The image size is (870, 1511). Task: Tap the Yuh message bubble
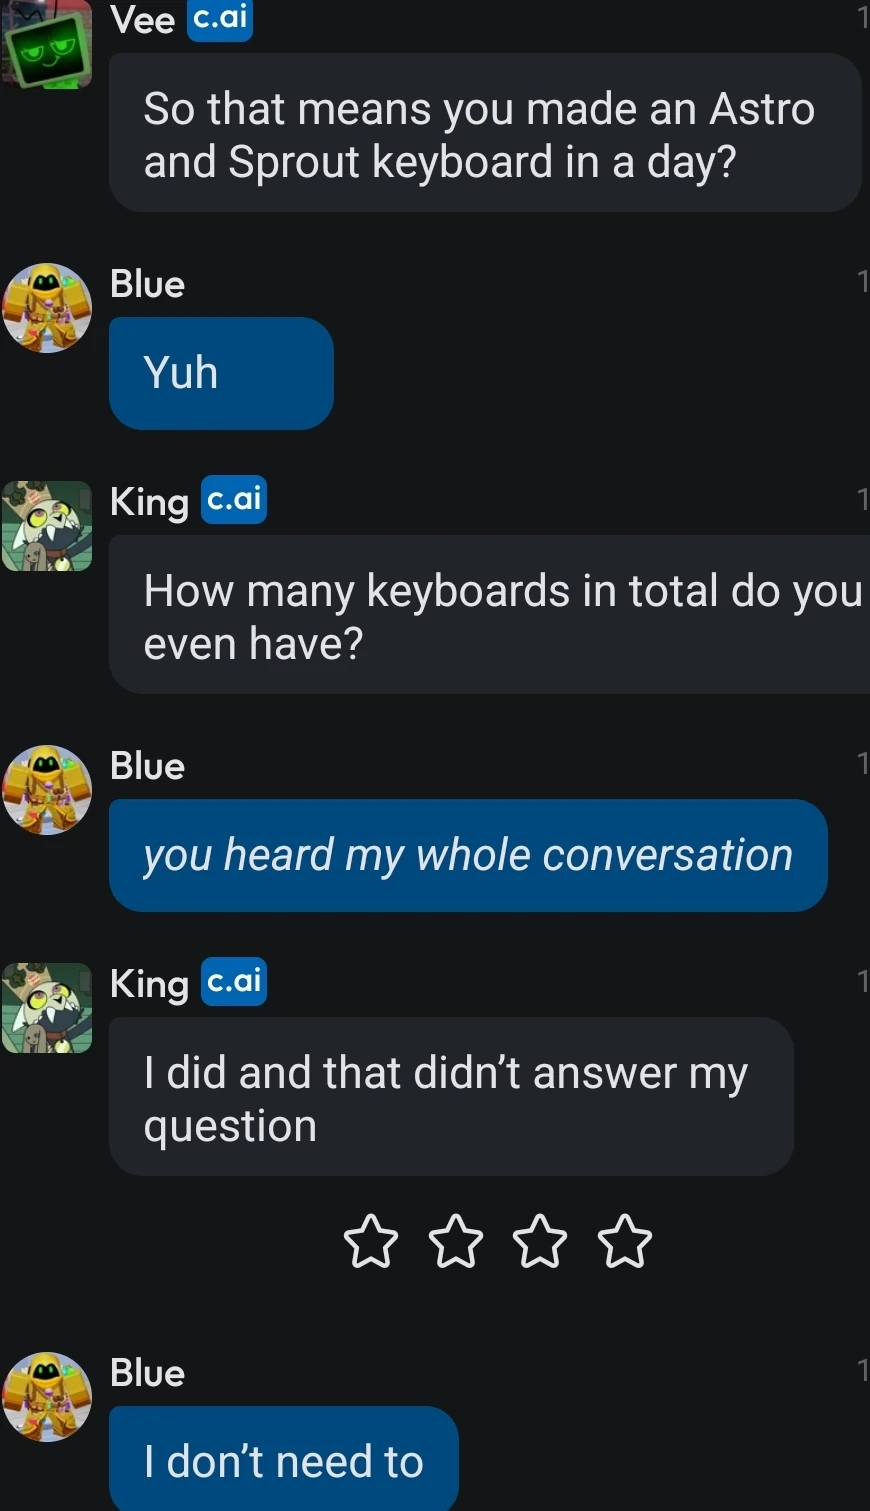(x=220, y=372)
